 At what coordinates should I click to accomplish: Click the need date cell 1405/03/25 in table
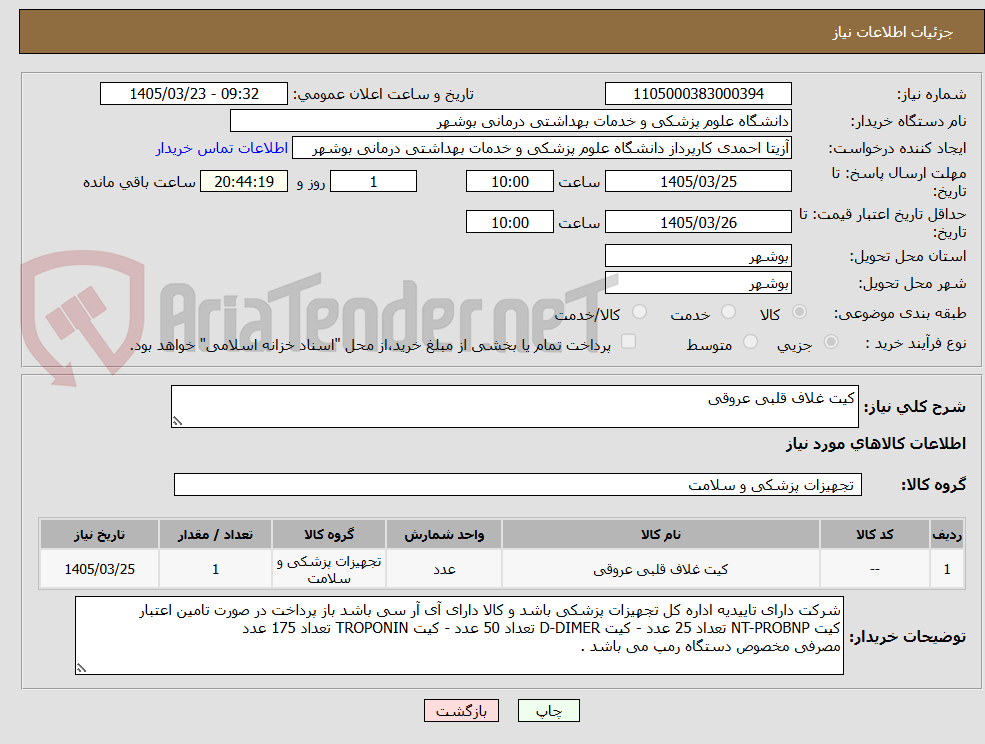(99, 569)
